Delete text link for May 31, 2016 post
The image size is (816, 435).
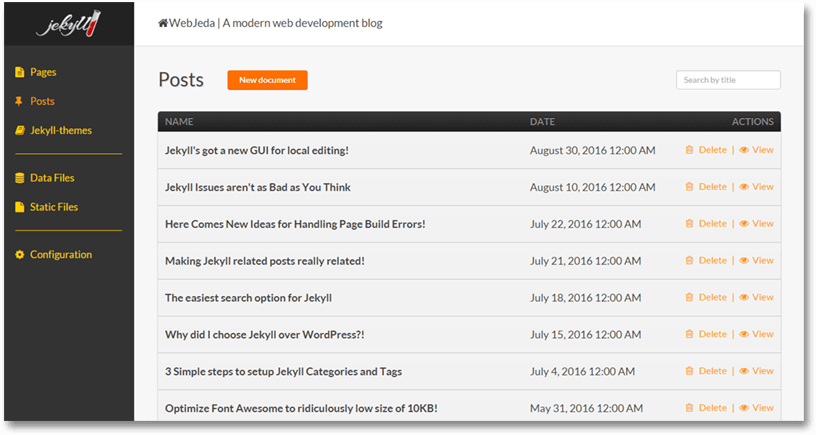click(712, 408)
